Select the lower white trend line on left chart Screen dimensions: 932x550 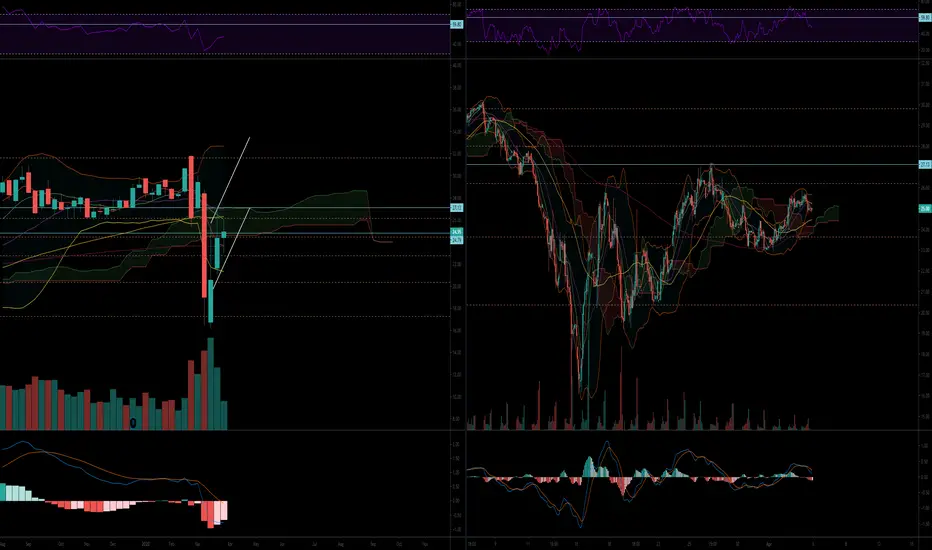coord(231,248)
